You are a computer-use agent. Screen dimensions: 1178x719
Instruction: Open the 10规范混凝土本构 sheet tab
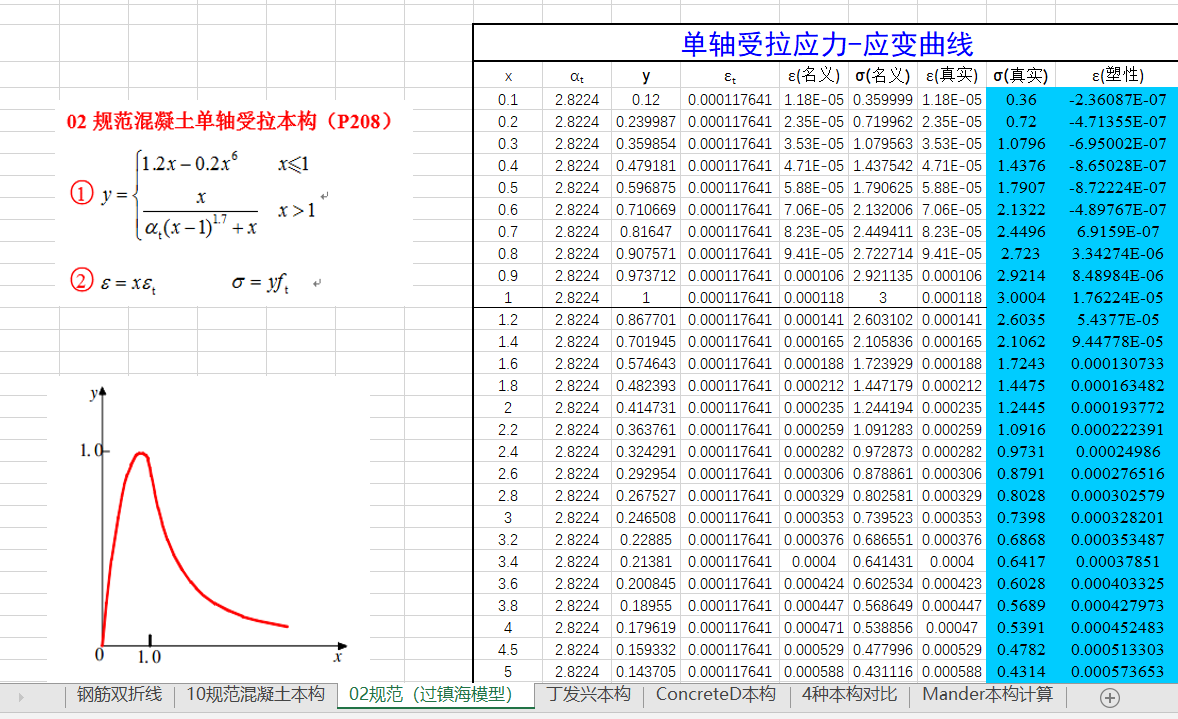pyautogui.click(x=255, y=695)
